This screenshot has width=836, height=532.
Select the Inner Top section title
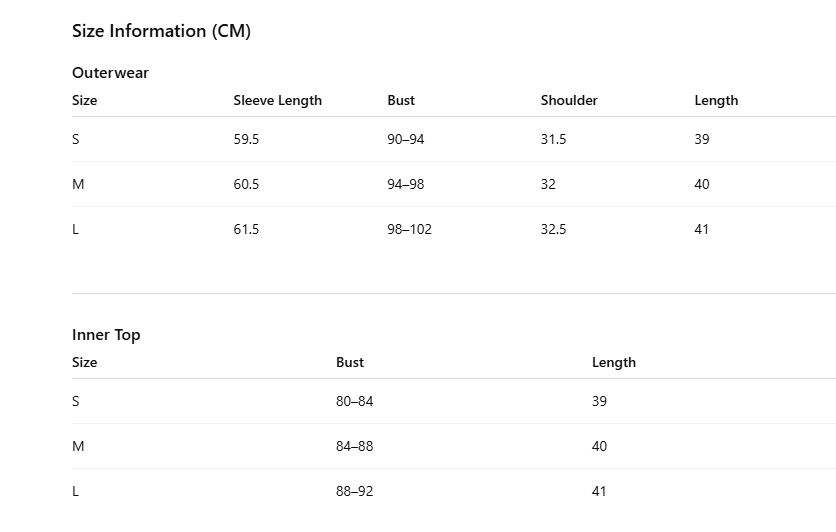(106, 335)
